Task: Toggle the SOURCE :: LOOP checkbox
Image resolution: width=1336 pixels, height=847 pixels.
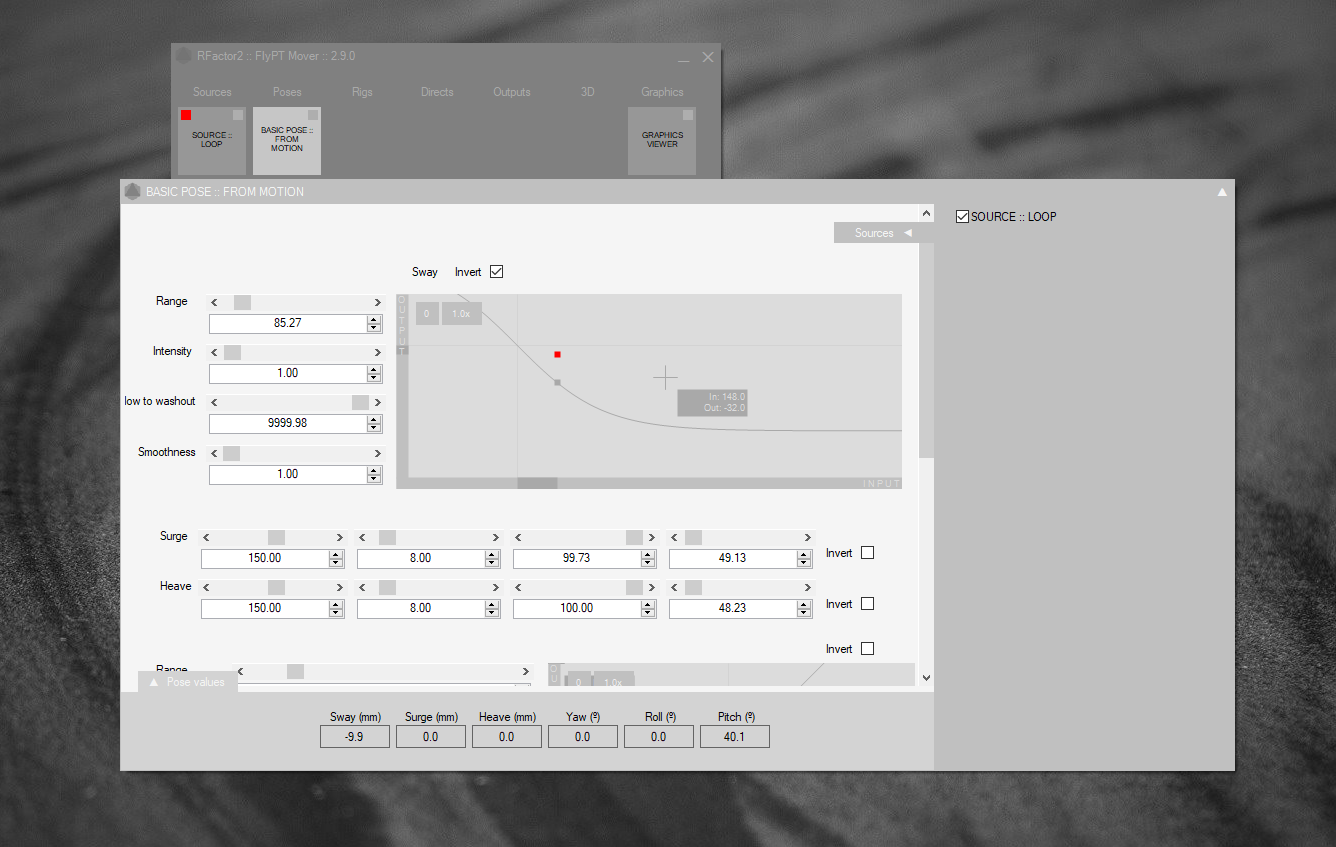Action: click(963, 217)
